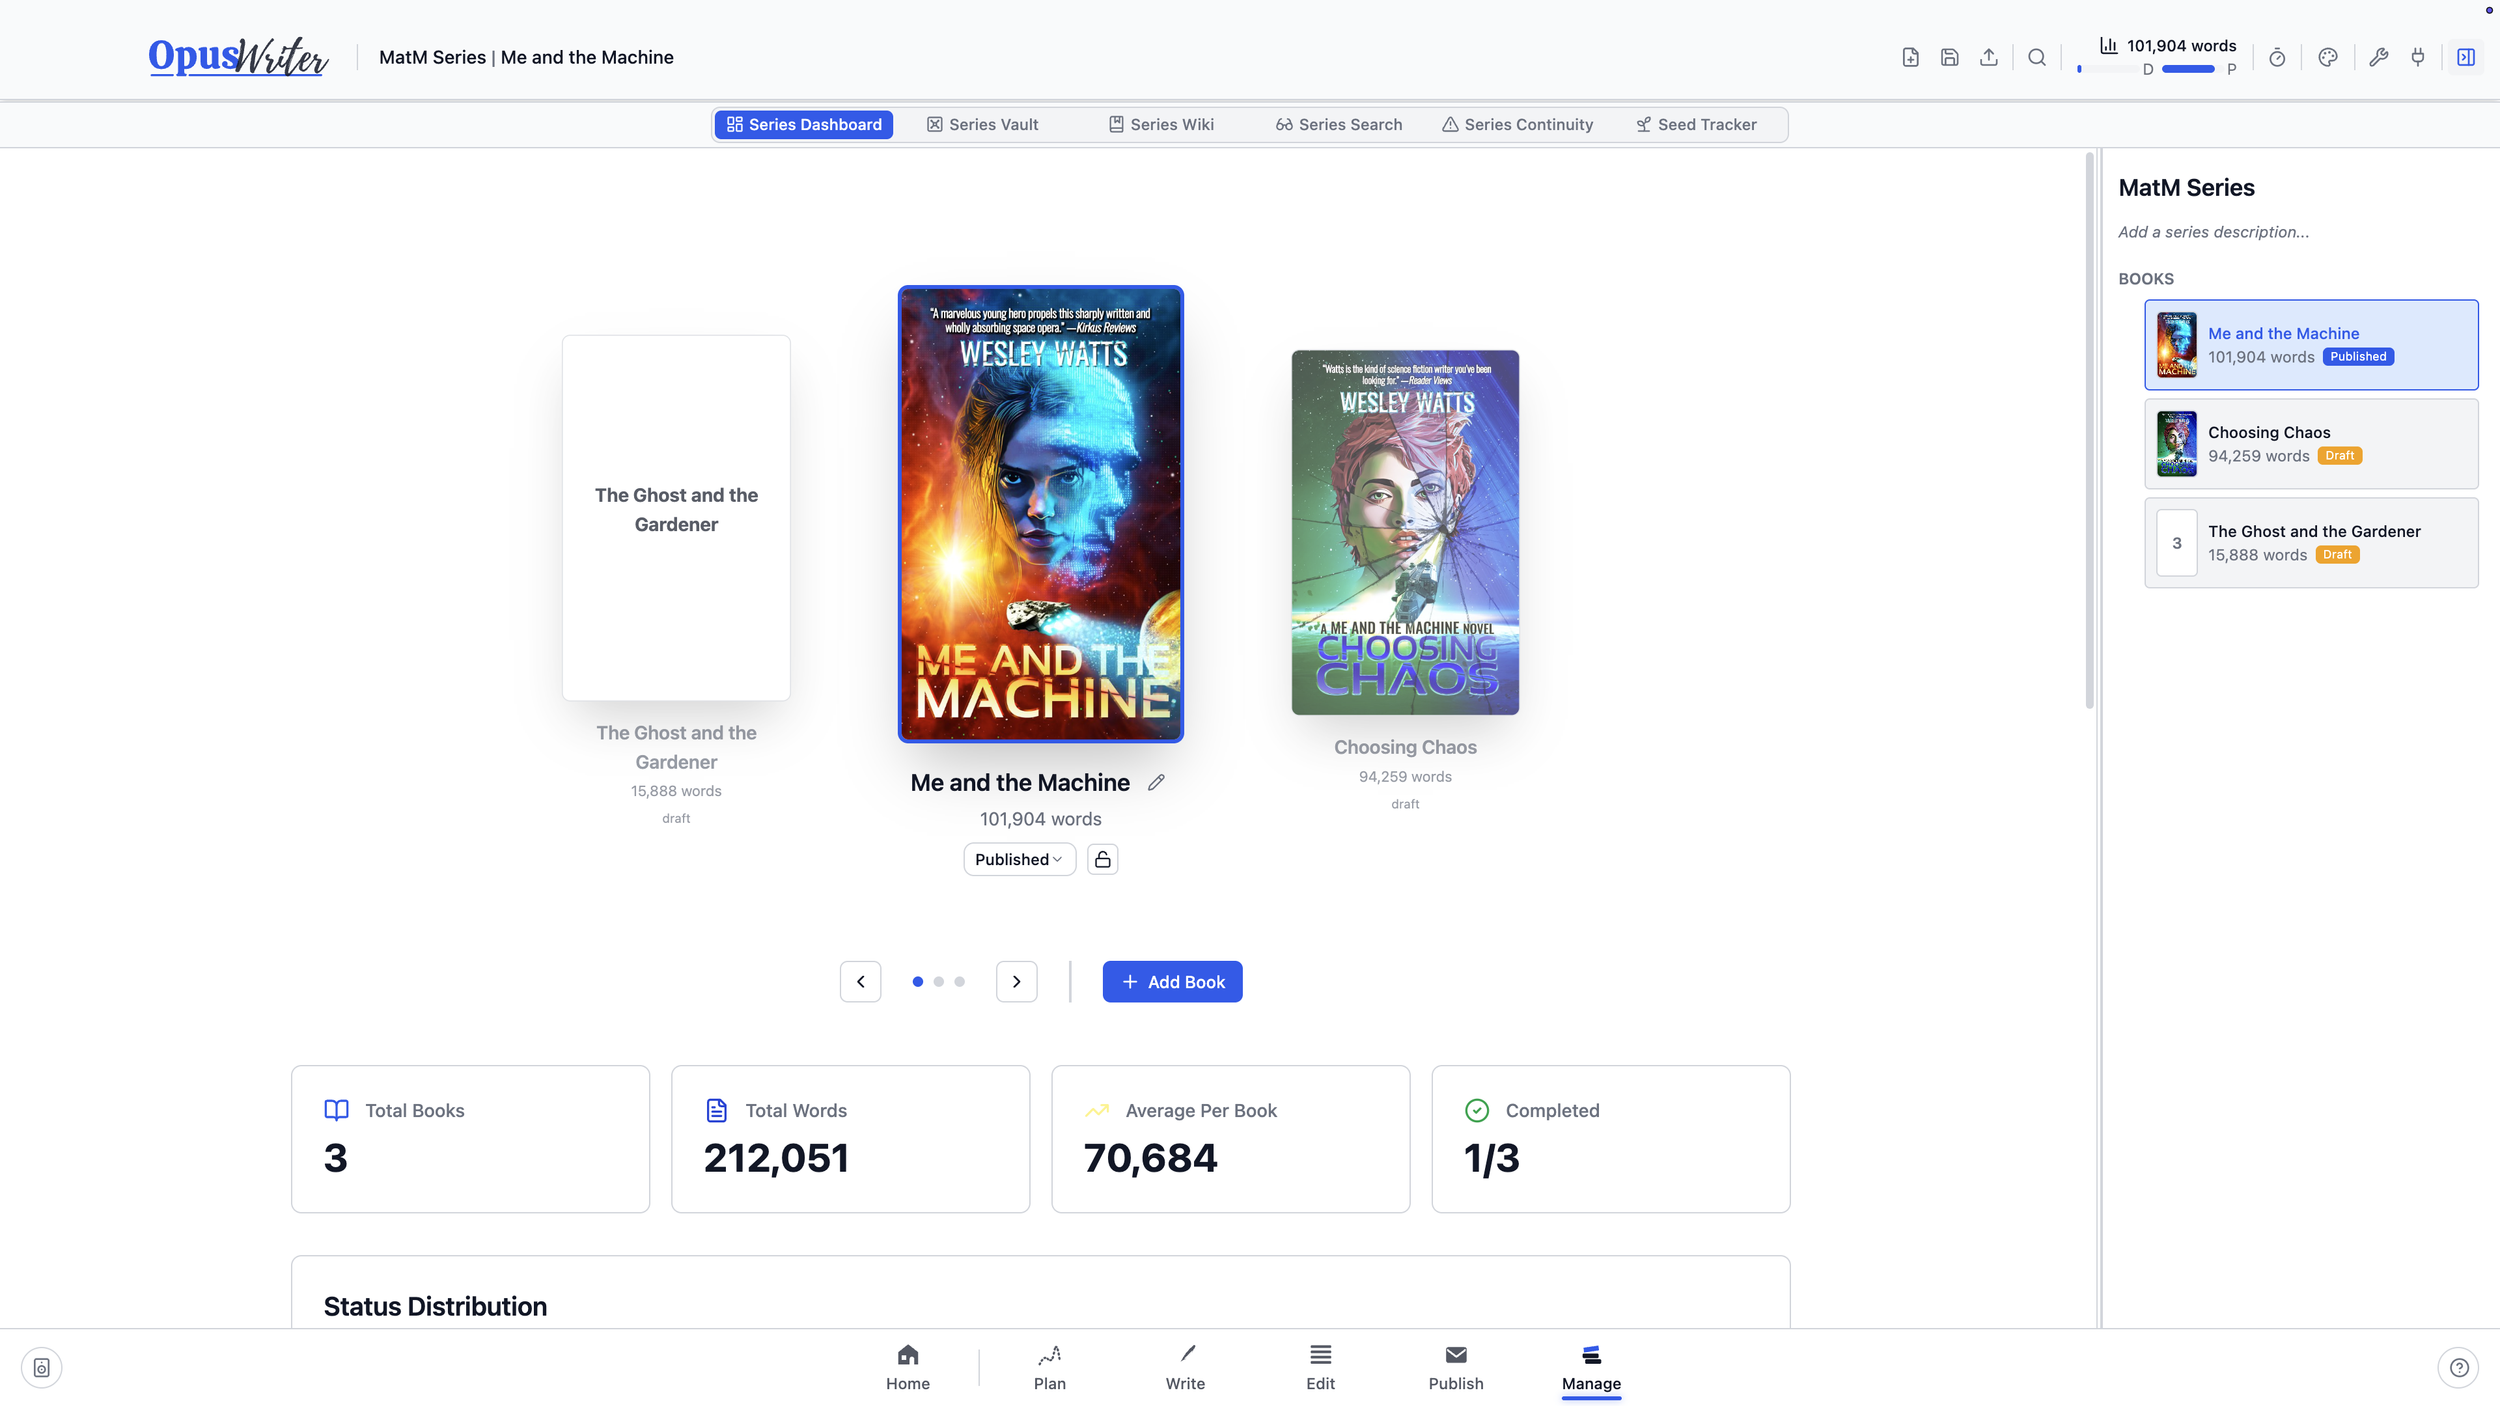Click the help question mark icon
Screen dimensions: 2500x1406
2459,1367
